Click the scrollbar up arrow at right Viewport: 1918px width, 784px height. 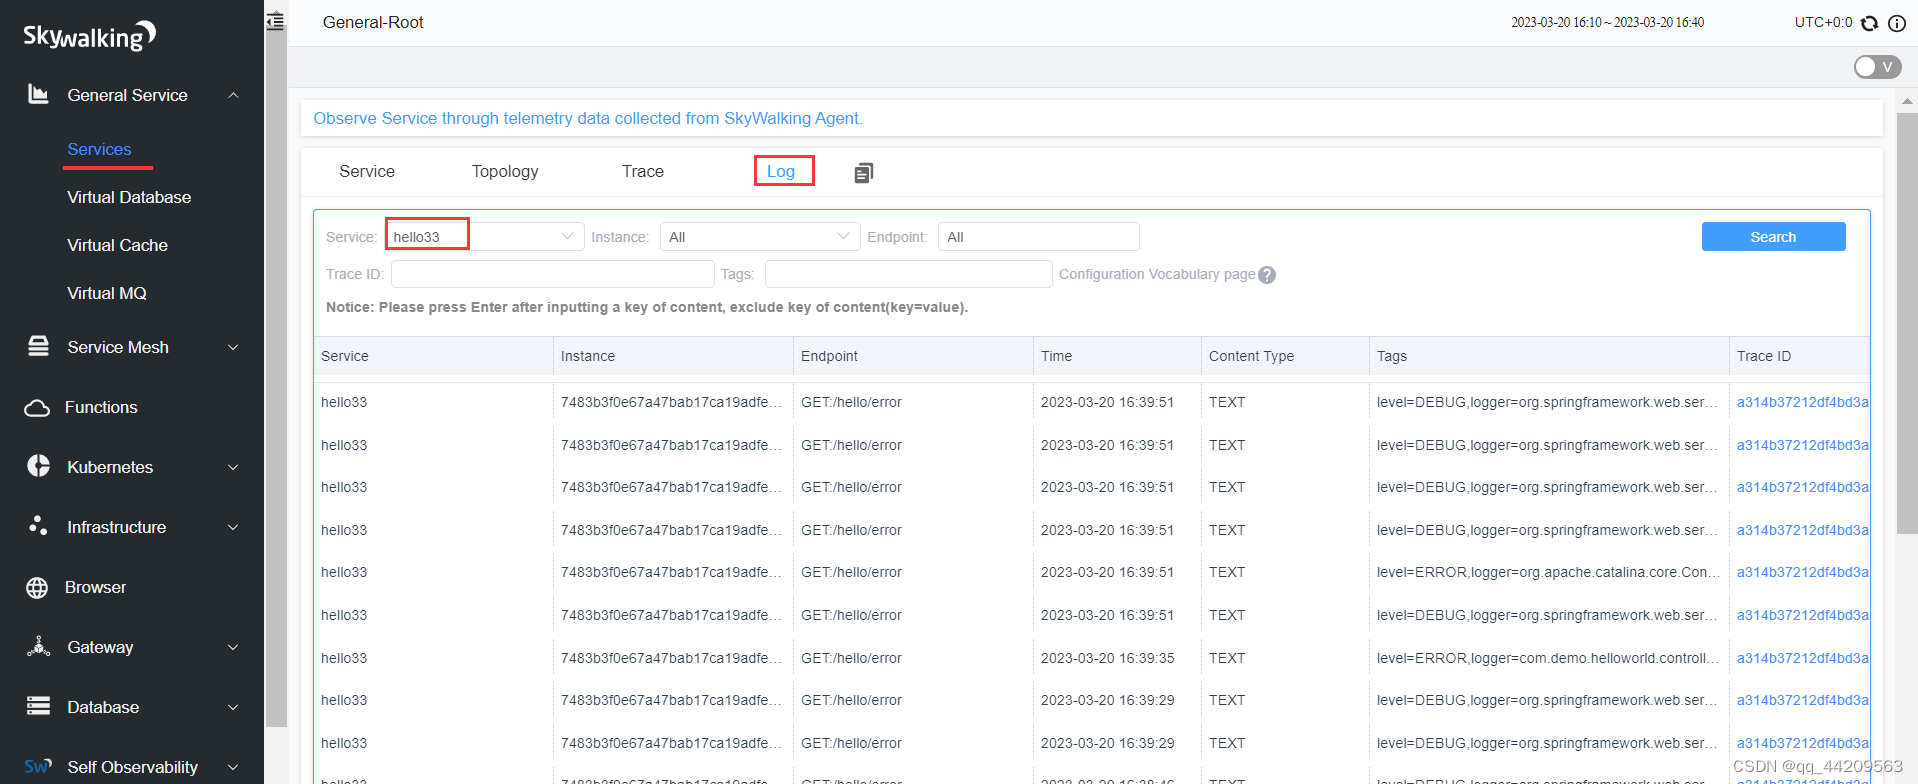pos(1907,101)
